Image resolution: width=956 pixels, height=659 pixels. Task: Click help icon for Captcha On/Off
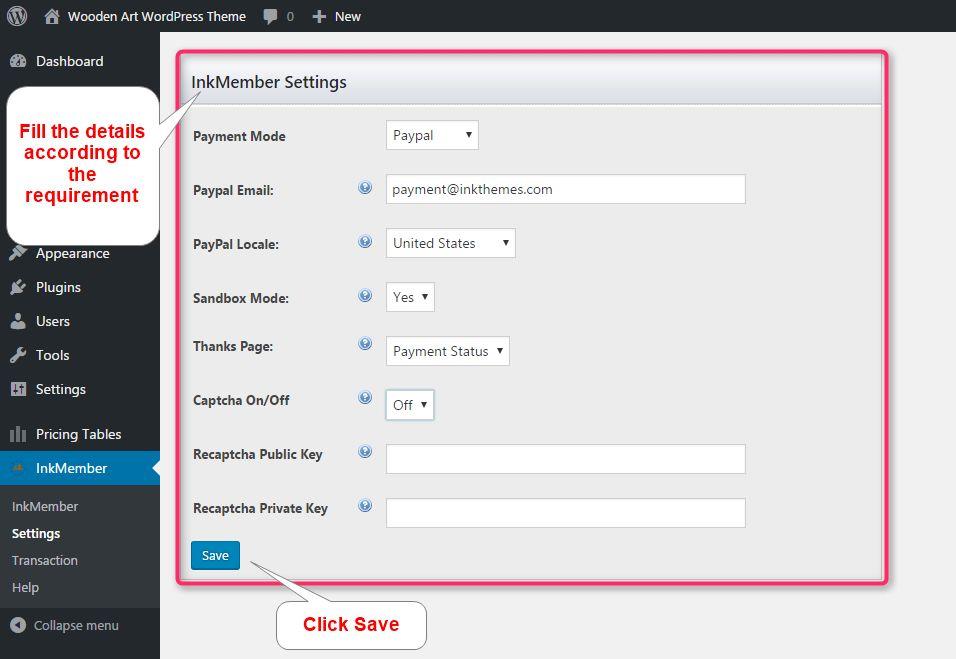pyautogui.click(x=365, y=397)
